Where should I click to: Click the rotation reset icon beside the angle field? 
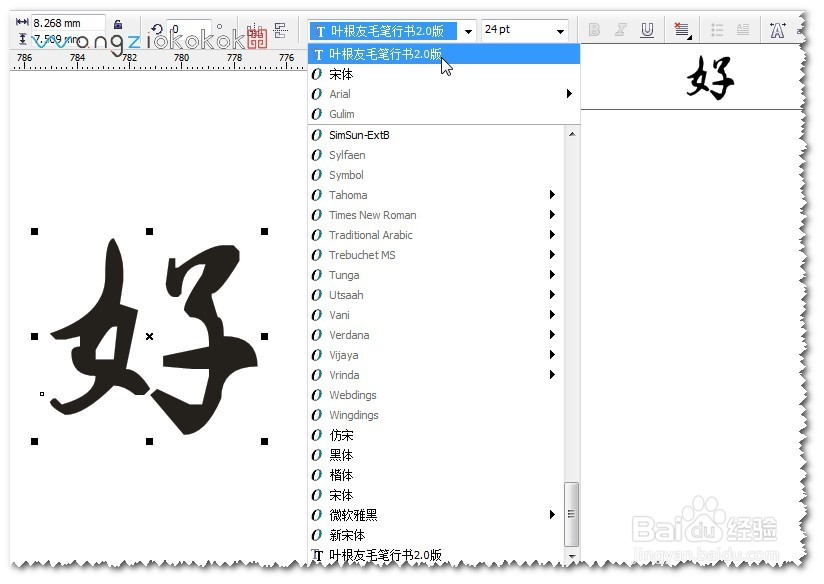coord(158,28)
